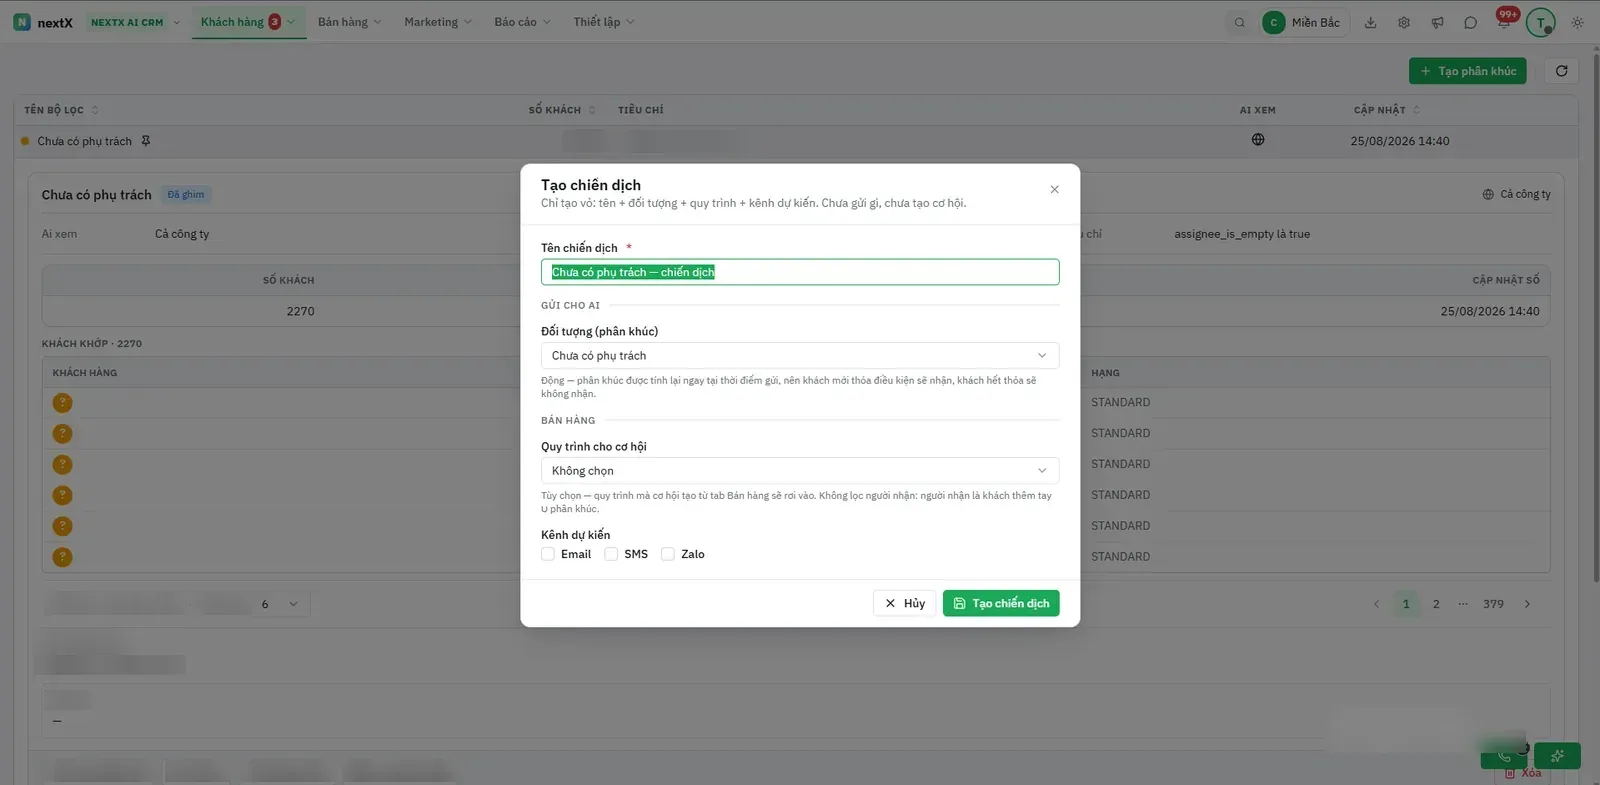This screenshot has width=1600, height=785.
Task: Click the nextX logo icon
Action: click(22, 22)
